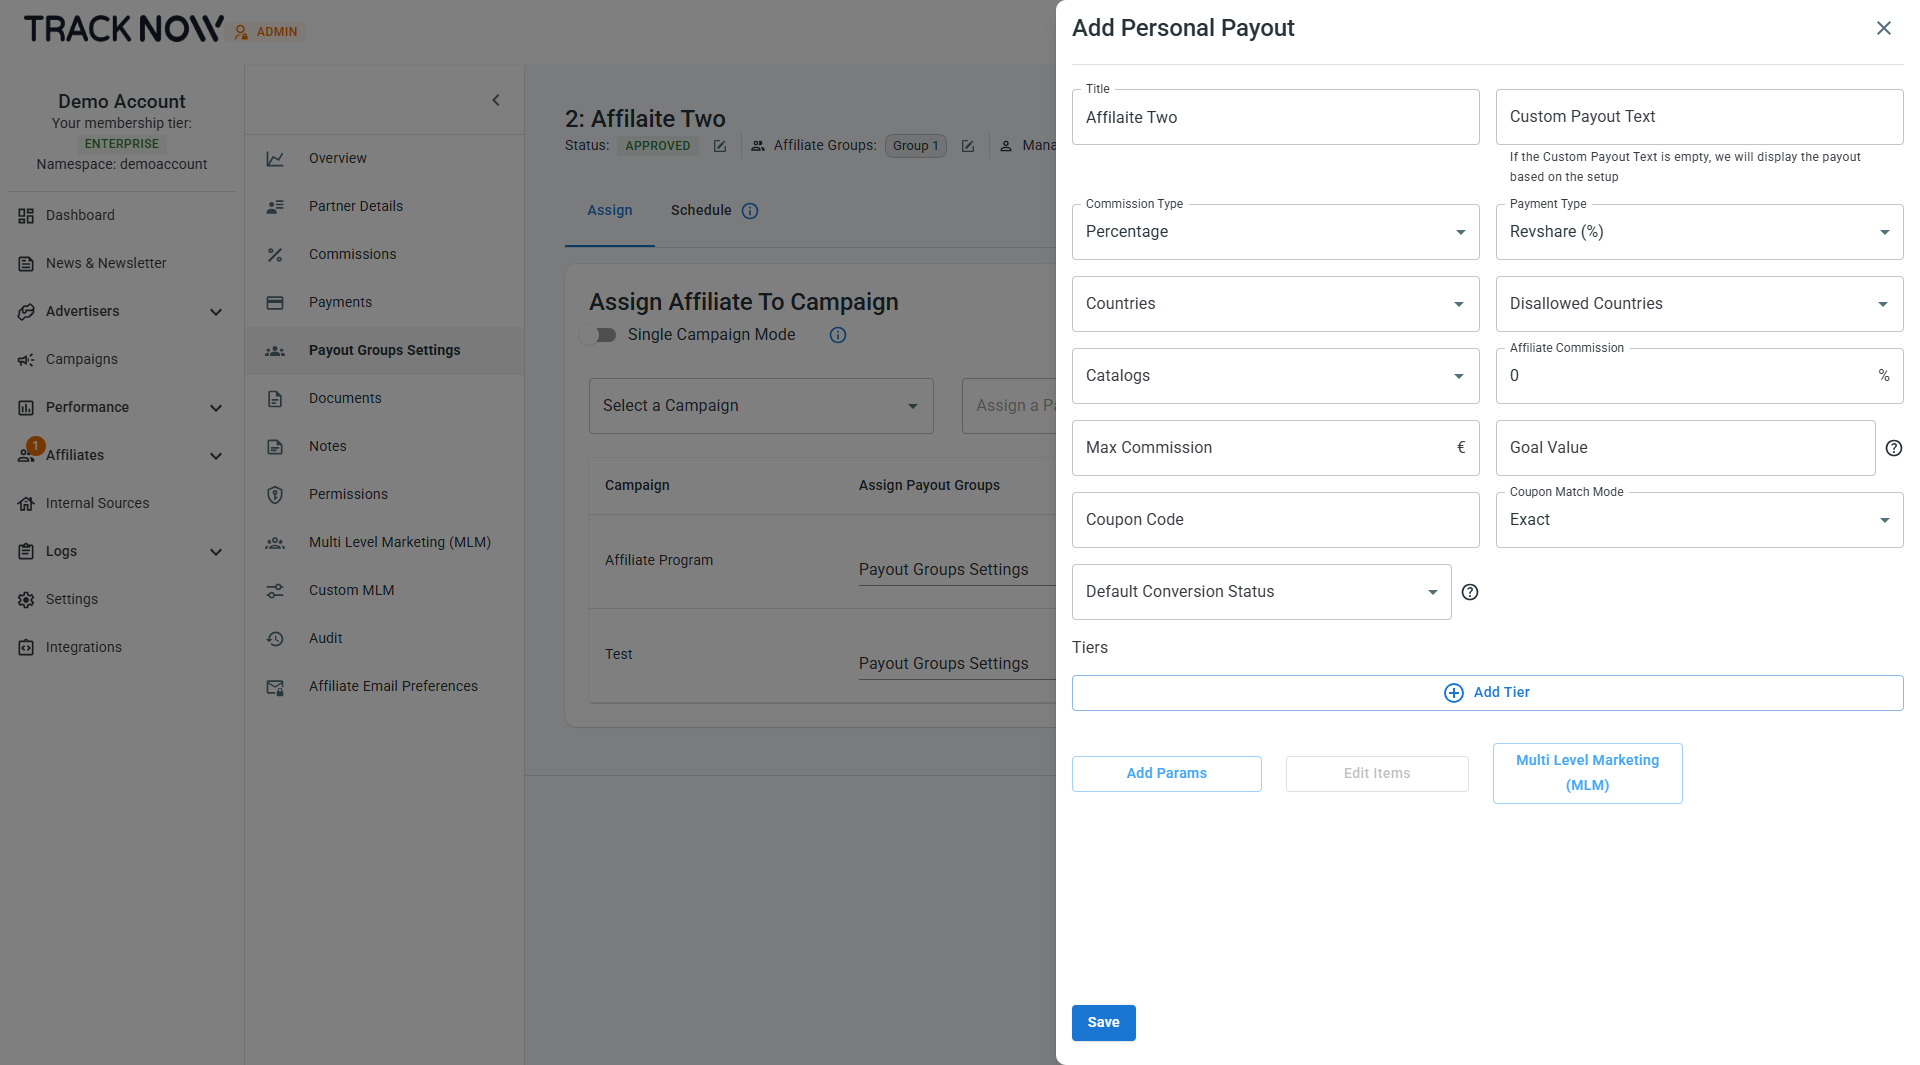Open the Disallowed Countries dropdown

click(x=1698, y=304)
